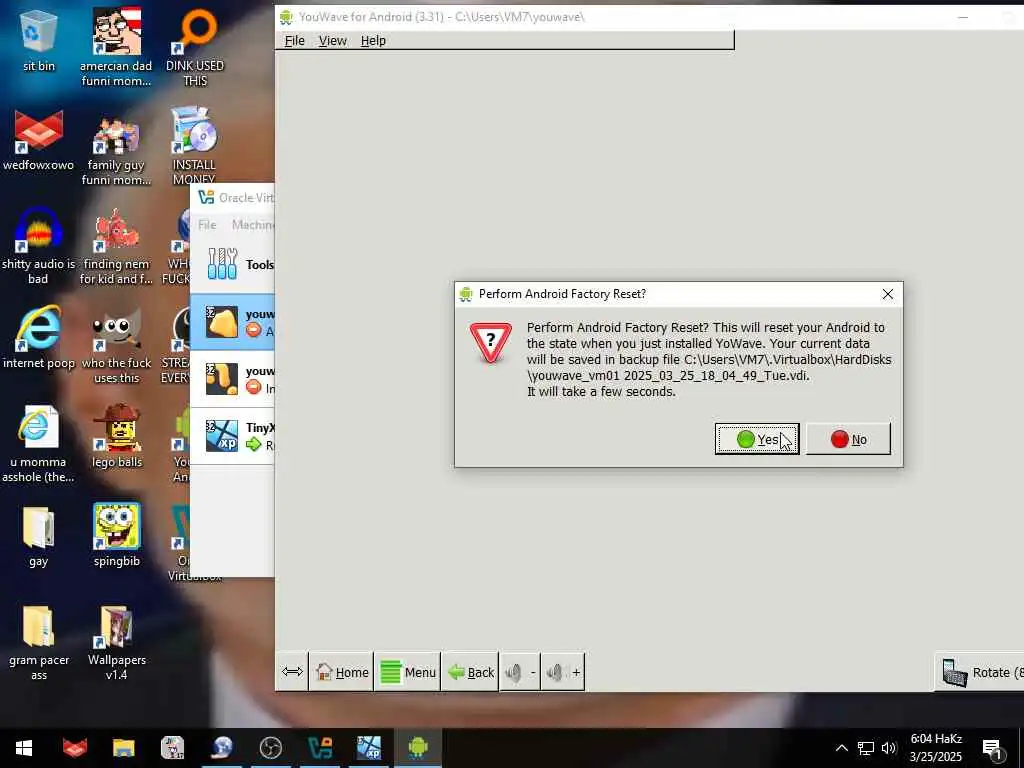The image size is (1024, 768).
Task: Open the system tray volume control
Action: [888, 748]
